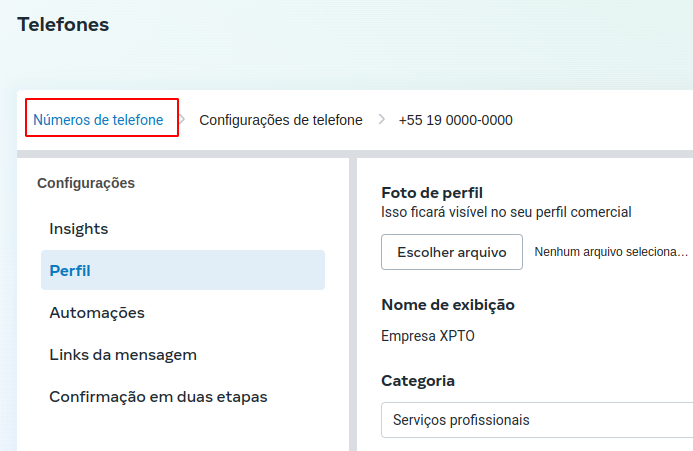
Task: Click chevron before the phone number breadcrumb
Action: click(x=382, y=119)
